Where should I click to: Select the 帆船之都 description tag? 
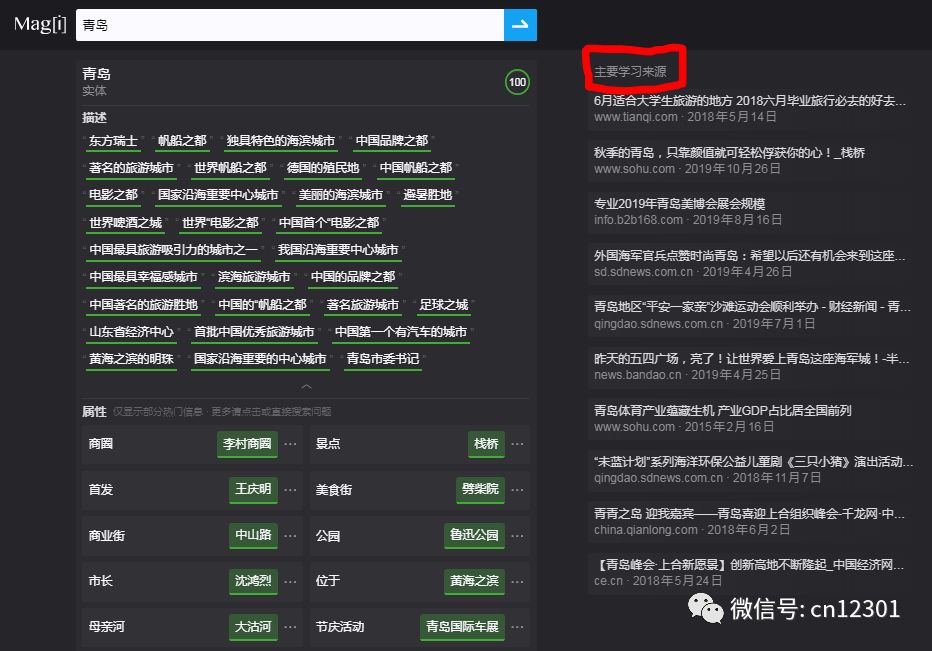click(182, 141)
